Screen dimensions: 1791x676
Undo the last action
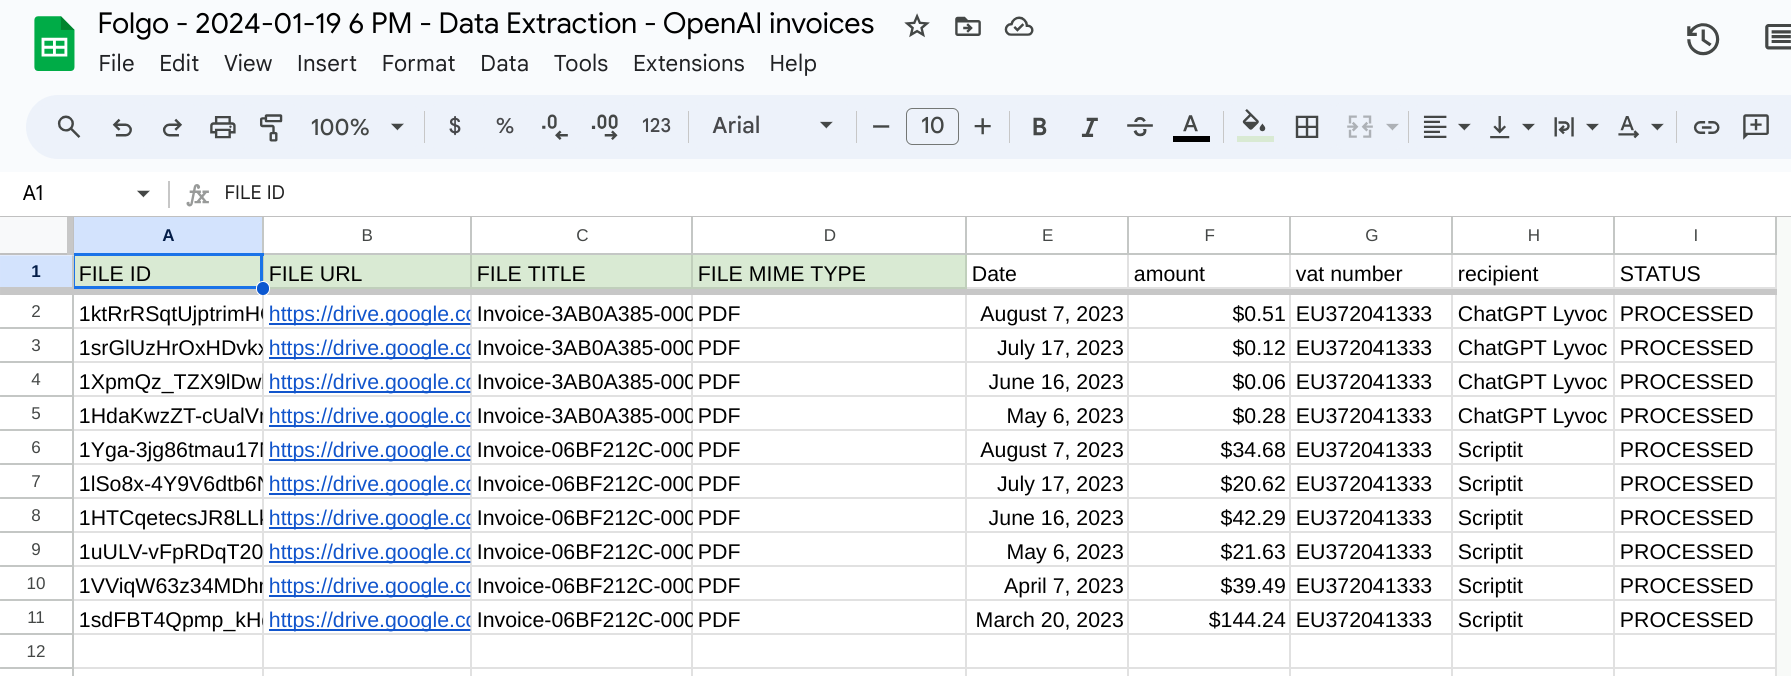(x=122, y=127)
